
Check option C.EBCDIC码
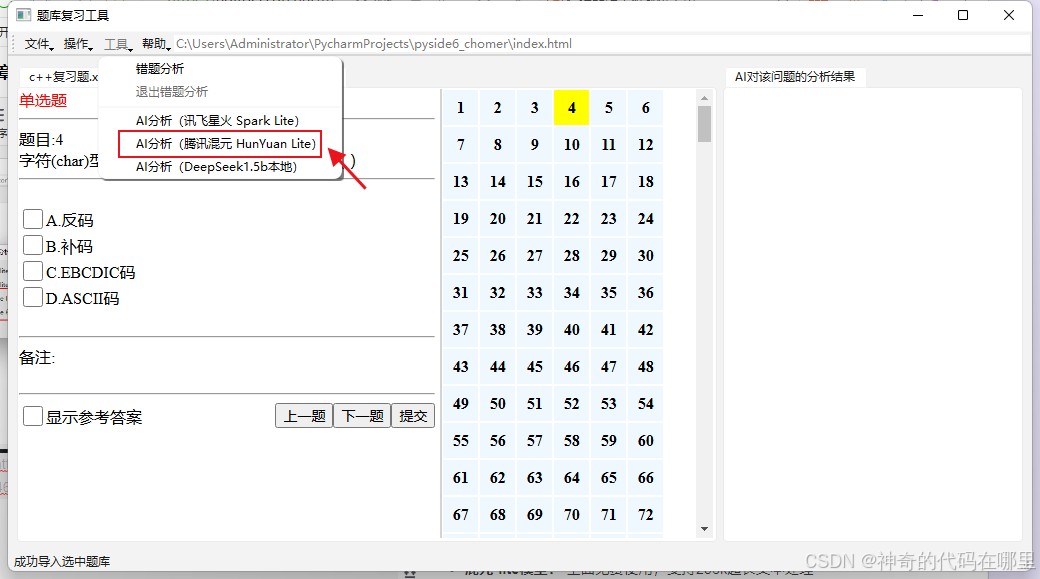point(32,271)
